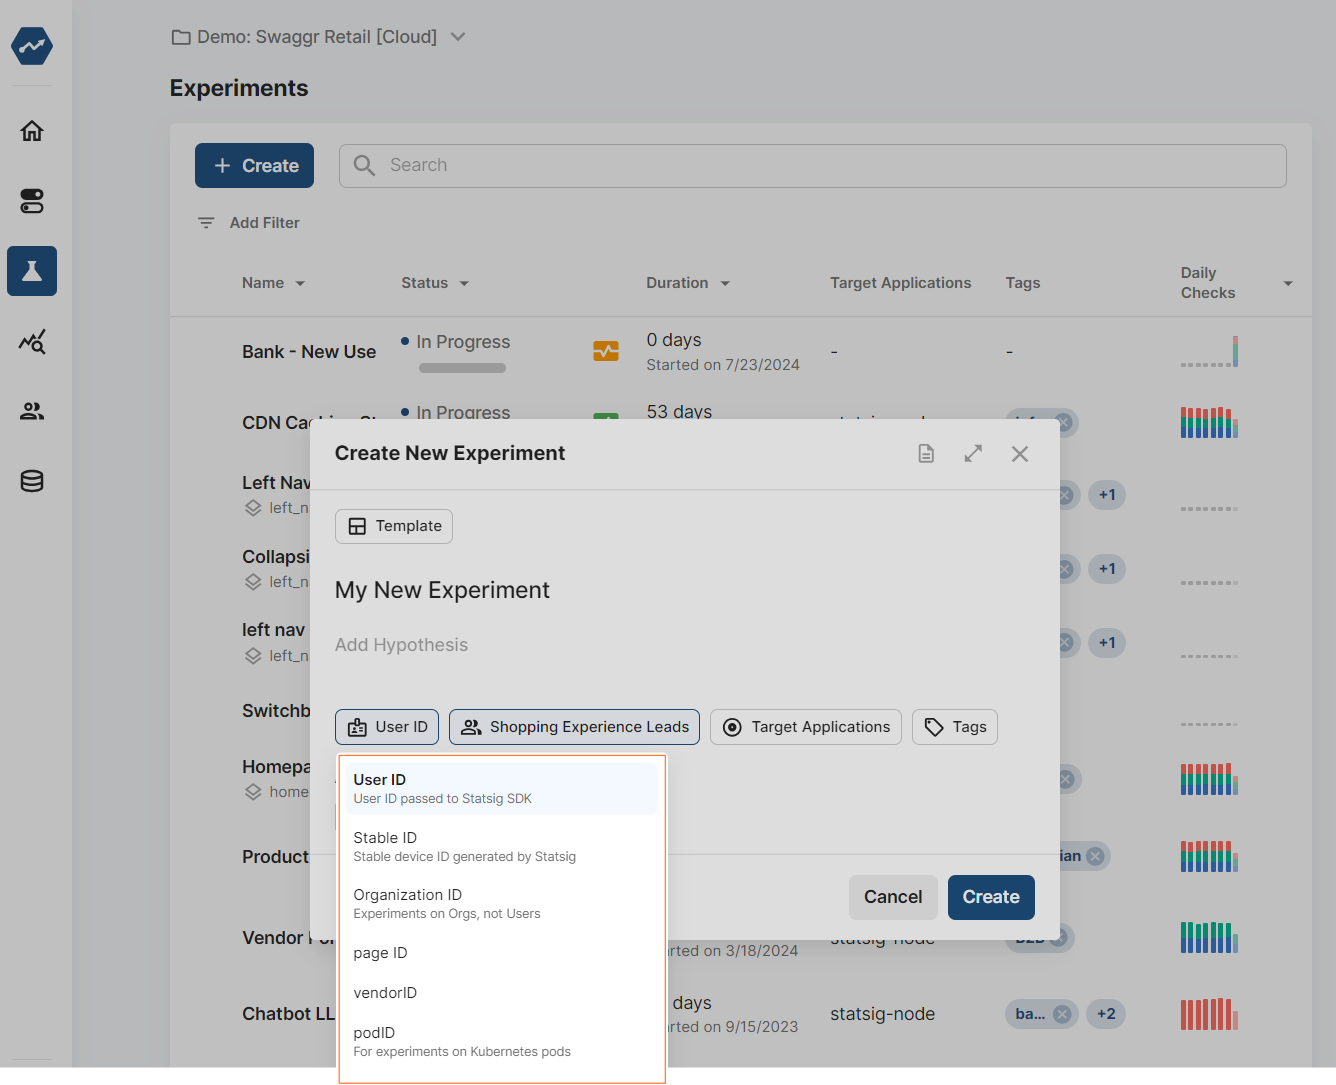Open the Users section from the sidebar
Screen dimensions: 1336x1085
(31, 410)
